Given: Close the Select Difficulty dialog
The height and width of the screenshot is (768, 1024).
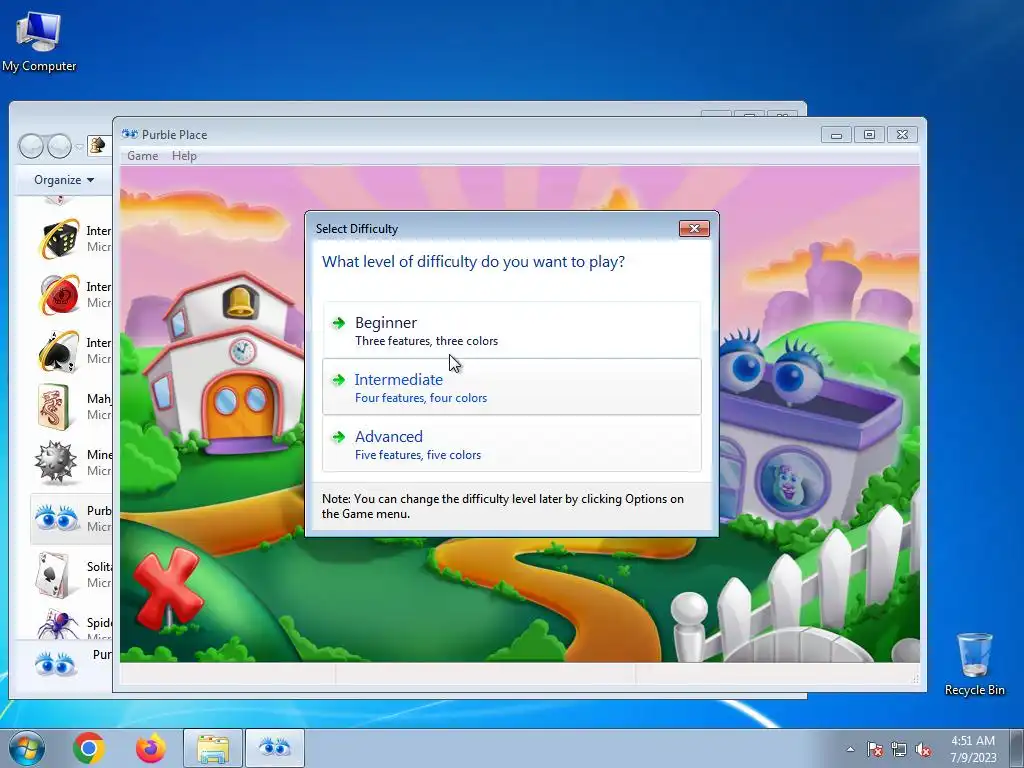Looking at the screenshot, I should [694, 229].
